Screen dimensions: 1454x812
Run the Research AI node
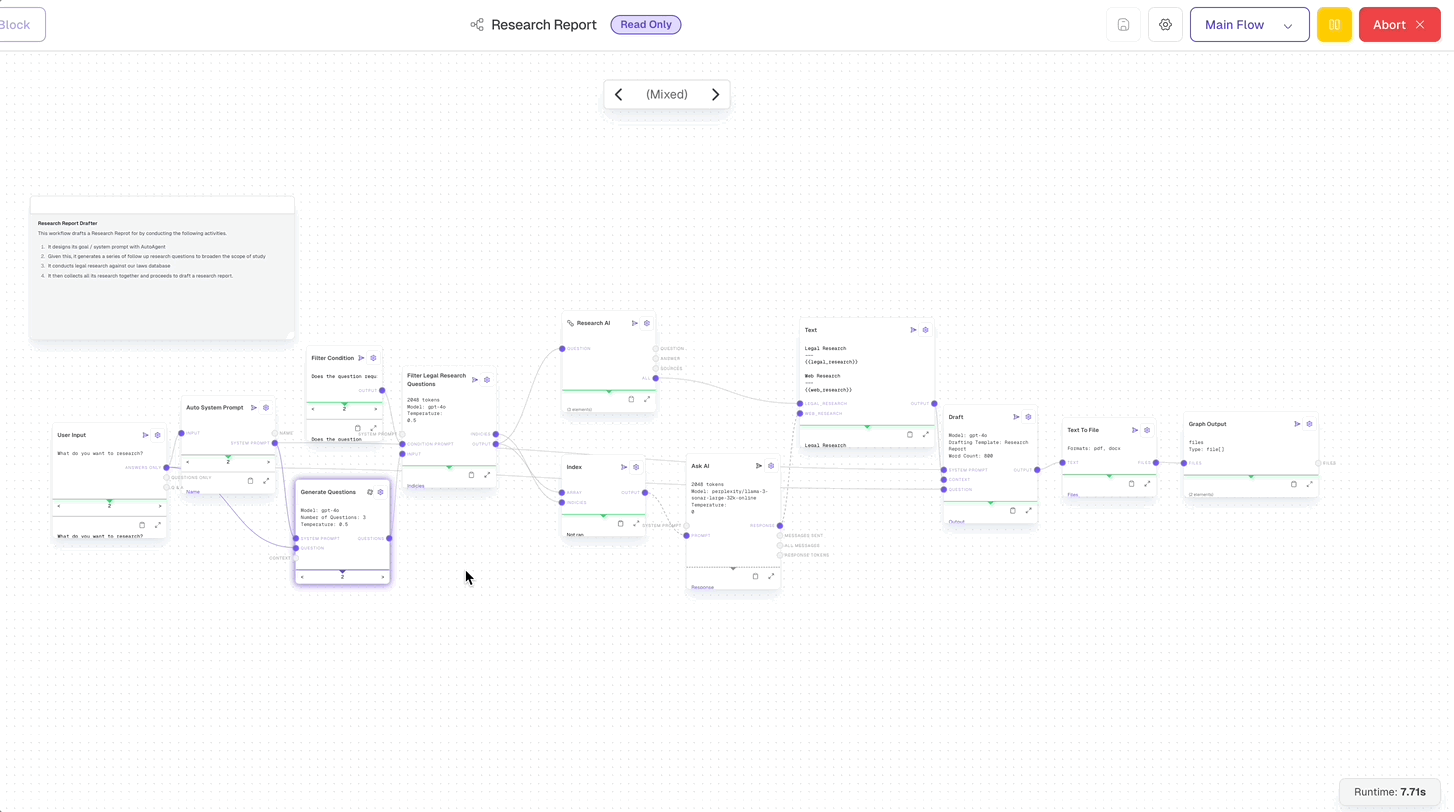634,323
